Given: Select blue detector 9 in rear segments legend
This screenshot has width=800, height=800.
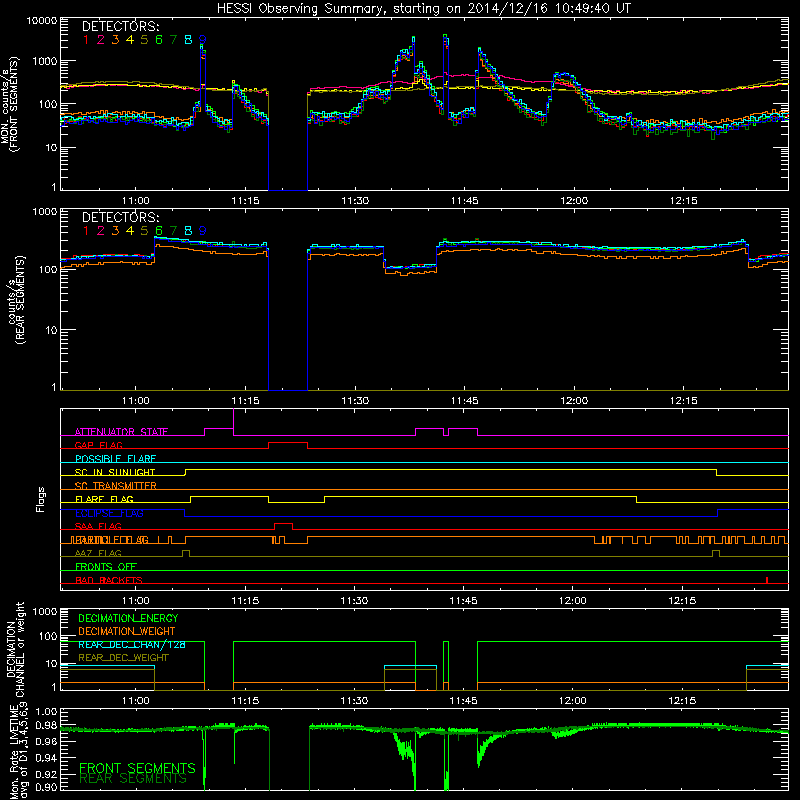Looking at the screenshot, I should click(x=203, y=231).
